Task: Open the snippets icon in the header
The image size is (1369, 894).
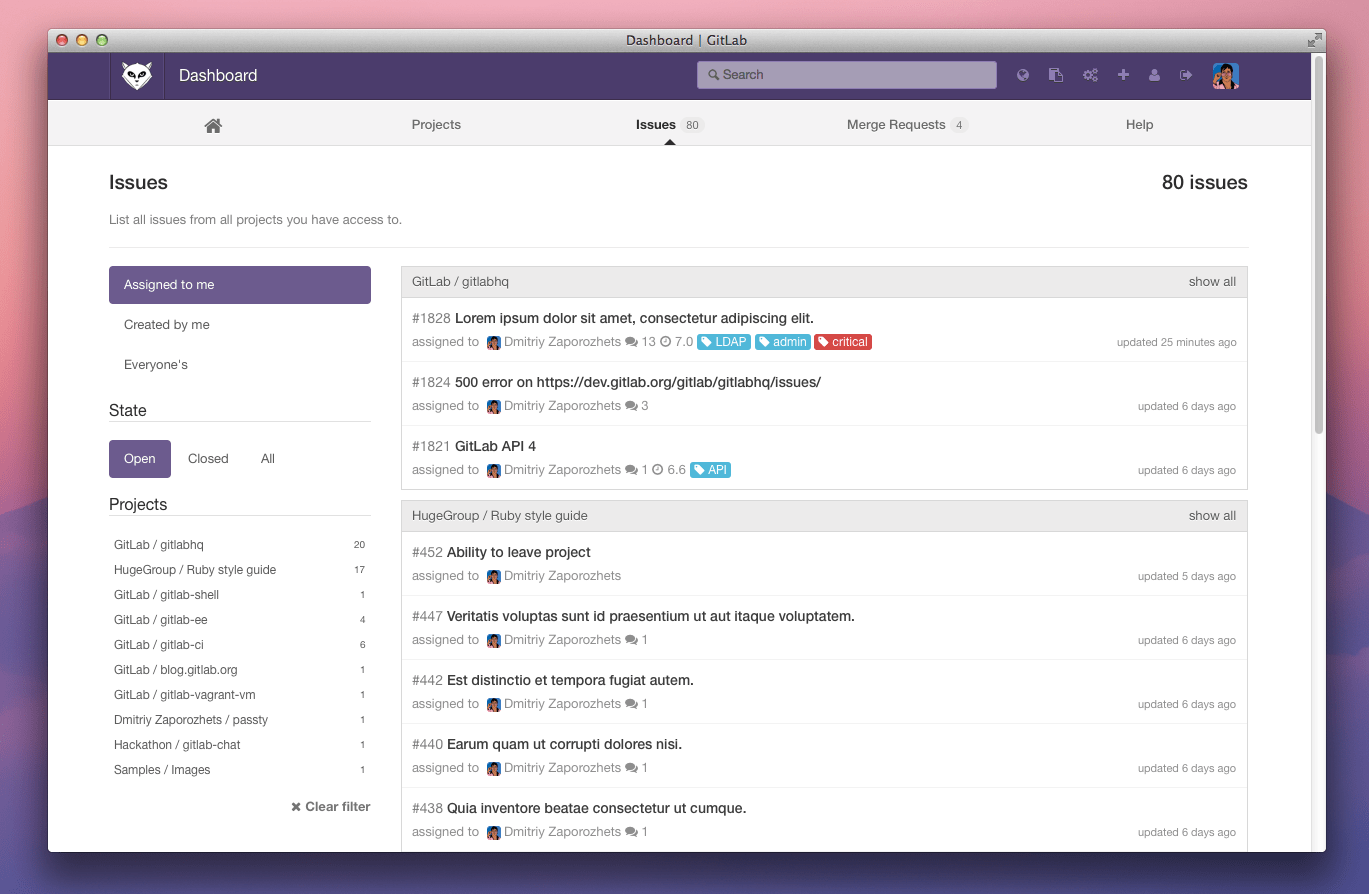Action: click(x=1056, y=74)
